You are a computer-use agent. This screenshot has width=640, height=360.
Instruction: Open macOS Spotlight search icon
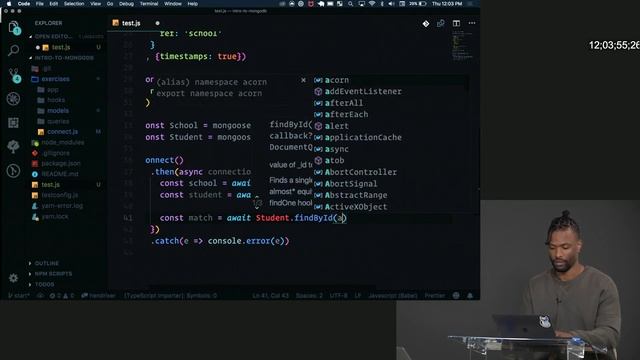[350, 4]
